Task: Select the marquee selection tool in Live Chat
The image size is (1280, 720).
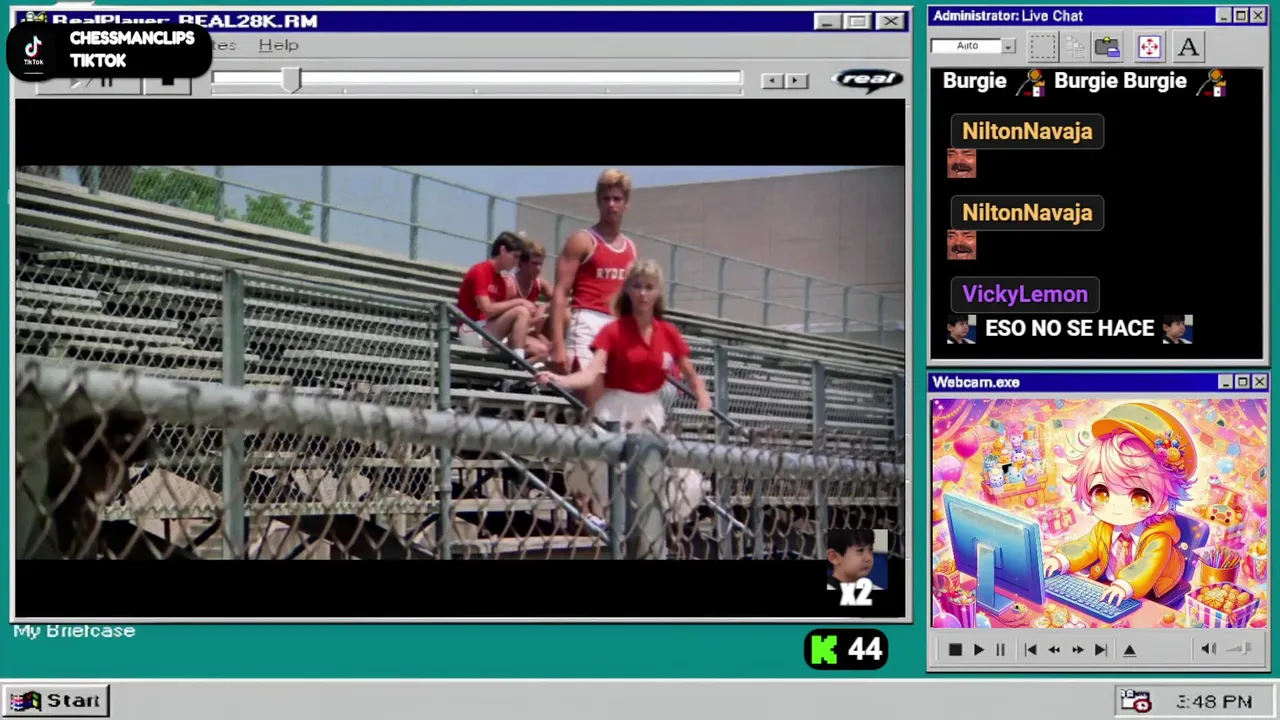Action: [x=1043, y=46]
